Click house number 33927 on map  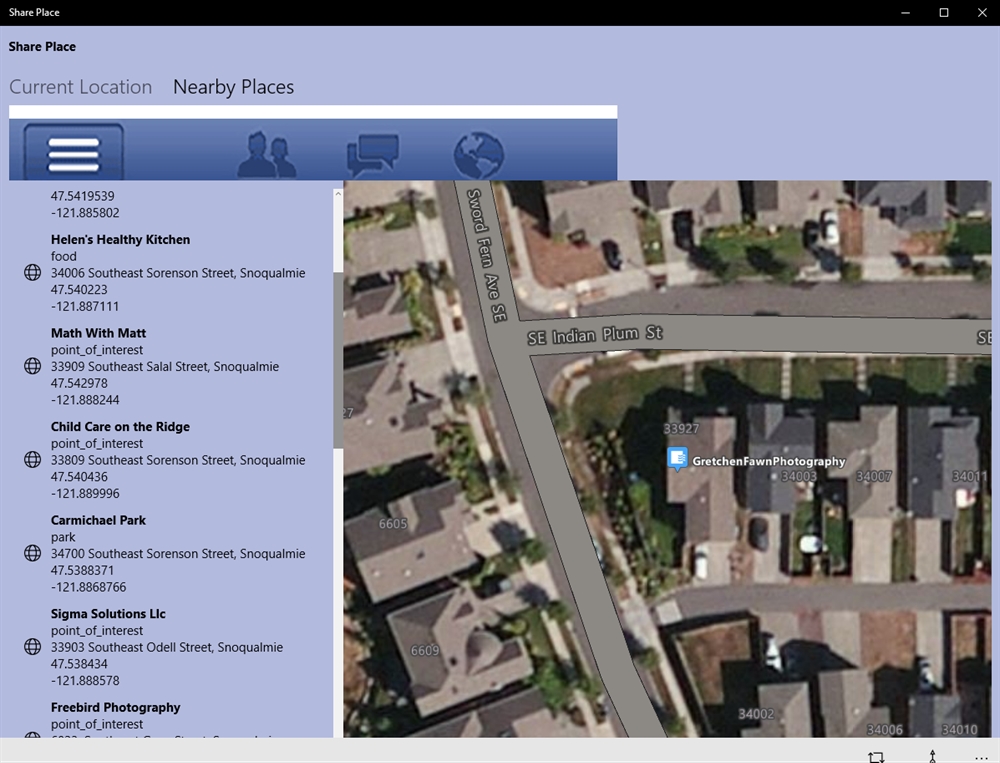click(x=681, y=428)
